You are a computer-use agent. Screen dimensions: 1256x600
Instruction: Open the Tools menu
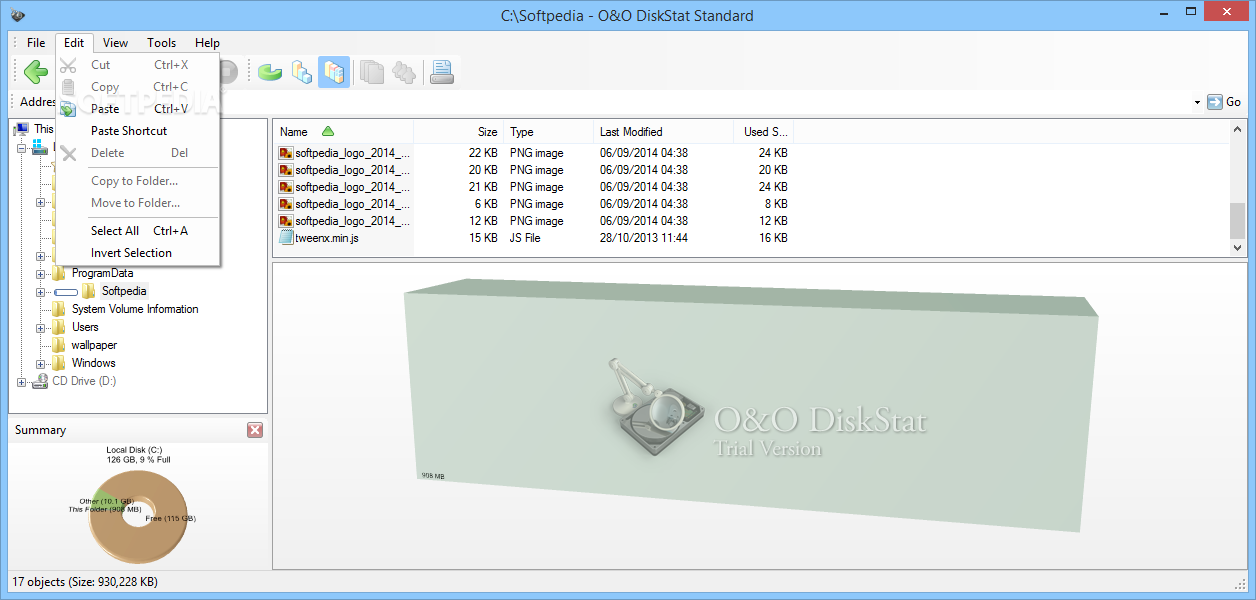pyautogui.click(x=161, y=43)
